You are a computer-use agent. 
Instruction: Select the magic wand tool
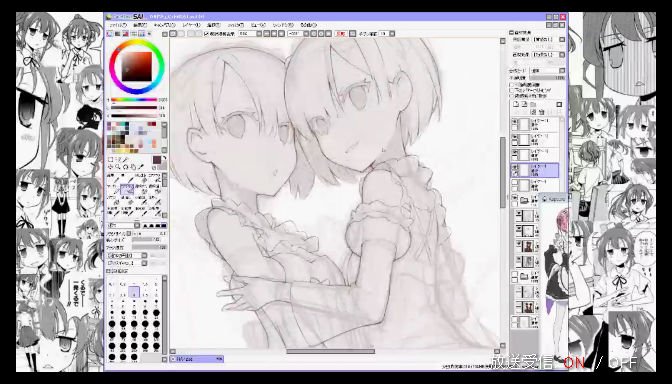pos(126,159)
